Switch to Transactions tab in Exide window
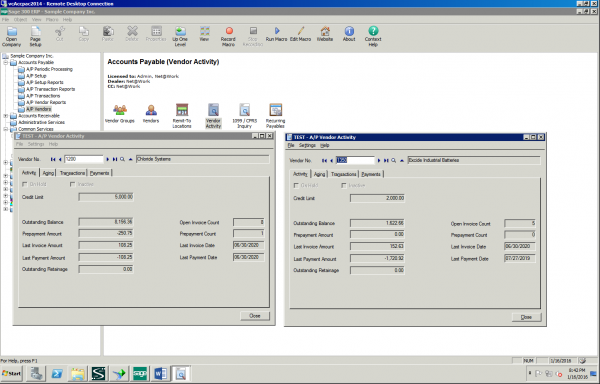 pyautogui.click(x=344, y=174)
